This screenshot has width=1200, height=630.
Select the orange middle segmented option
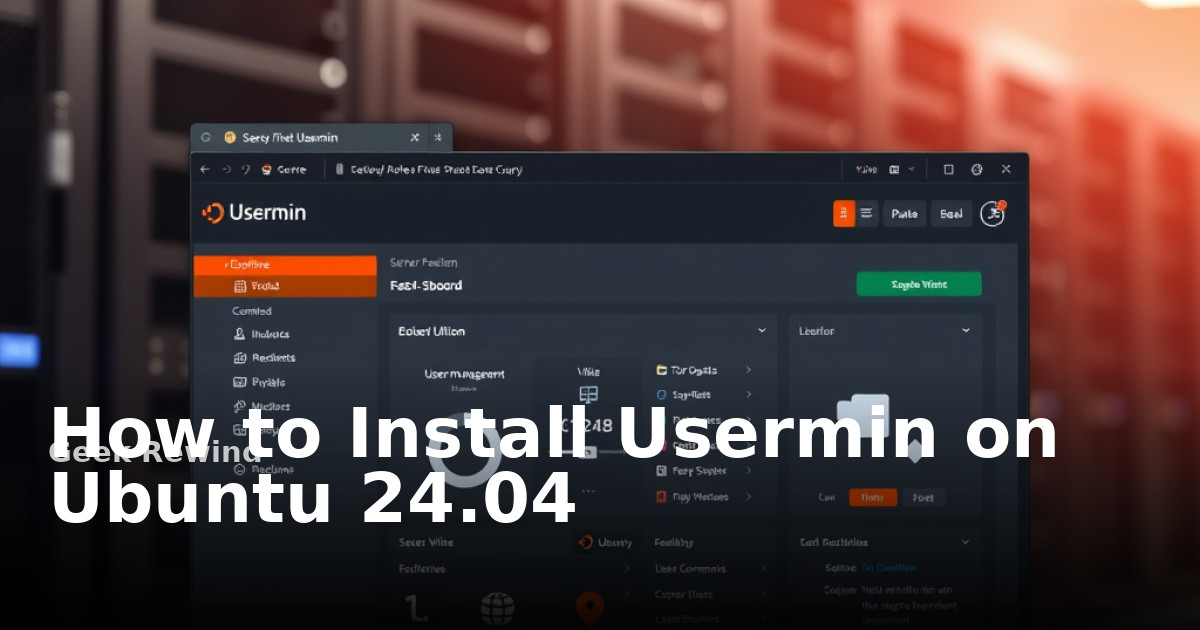873,497
